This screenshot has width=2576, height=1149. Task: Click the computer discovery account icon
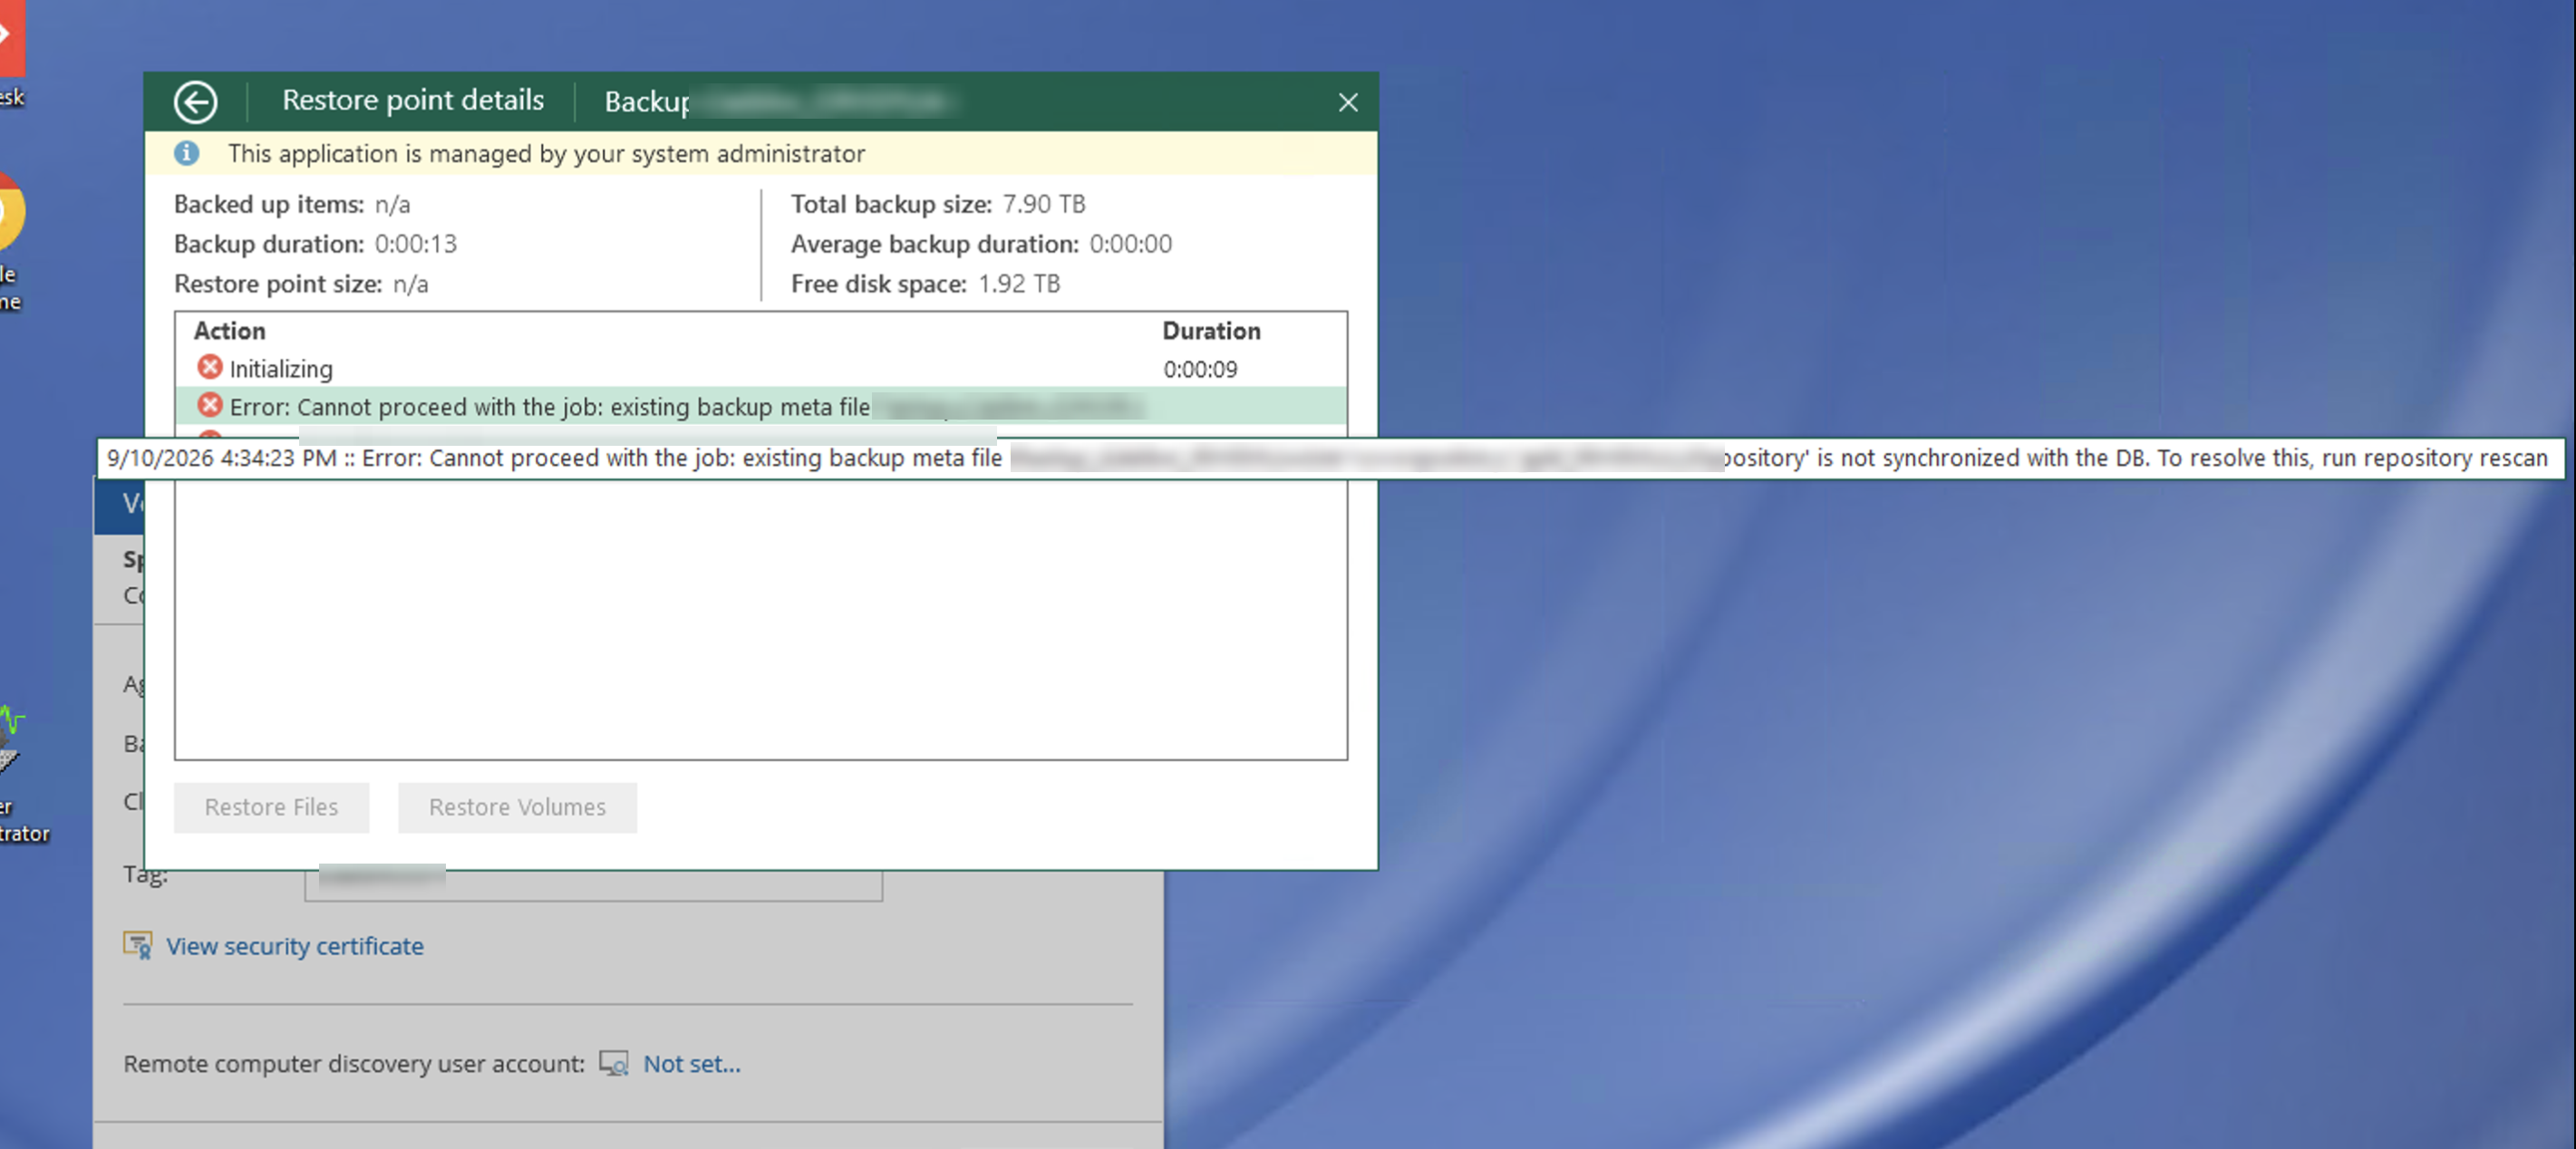pyautogui.click(x=613, y=1063)
